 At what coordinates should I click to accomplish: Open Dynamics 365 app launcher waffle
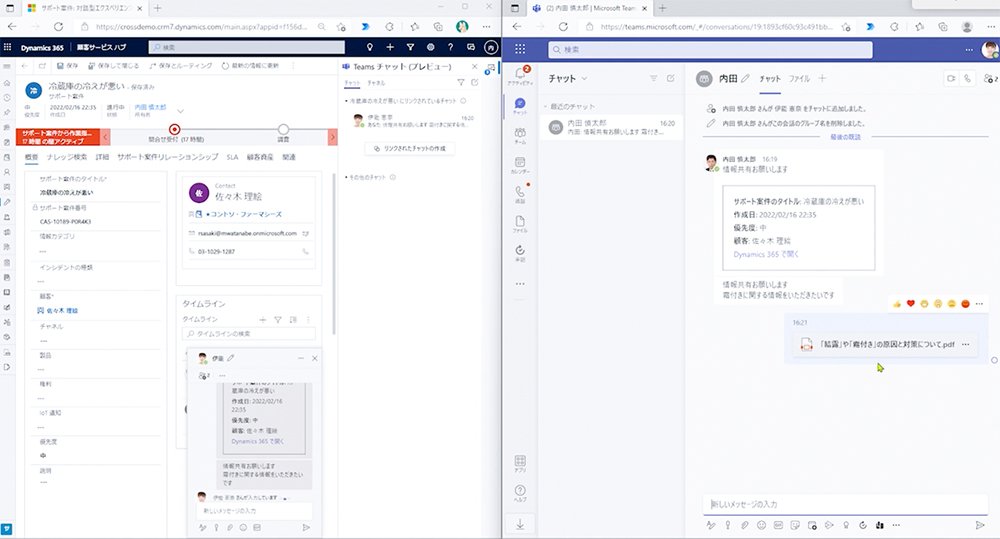tap(8, 47)
